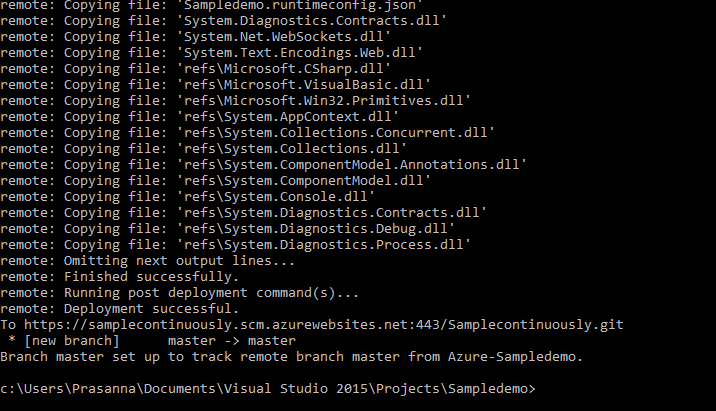
Task: Click the samplecontinuously.scm.azurewebsites.net git URL
Action: (324, 325)
